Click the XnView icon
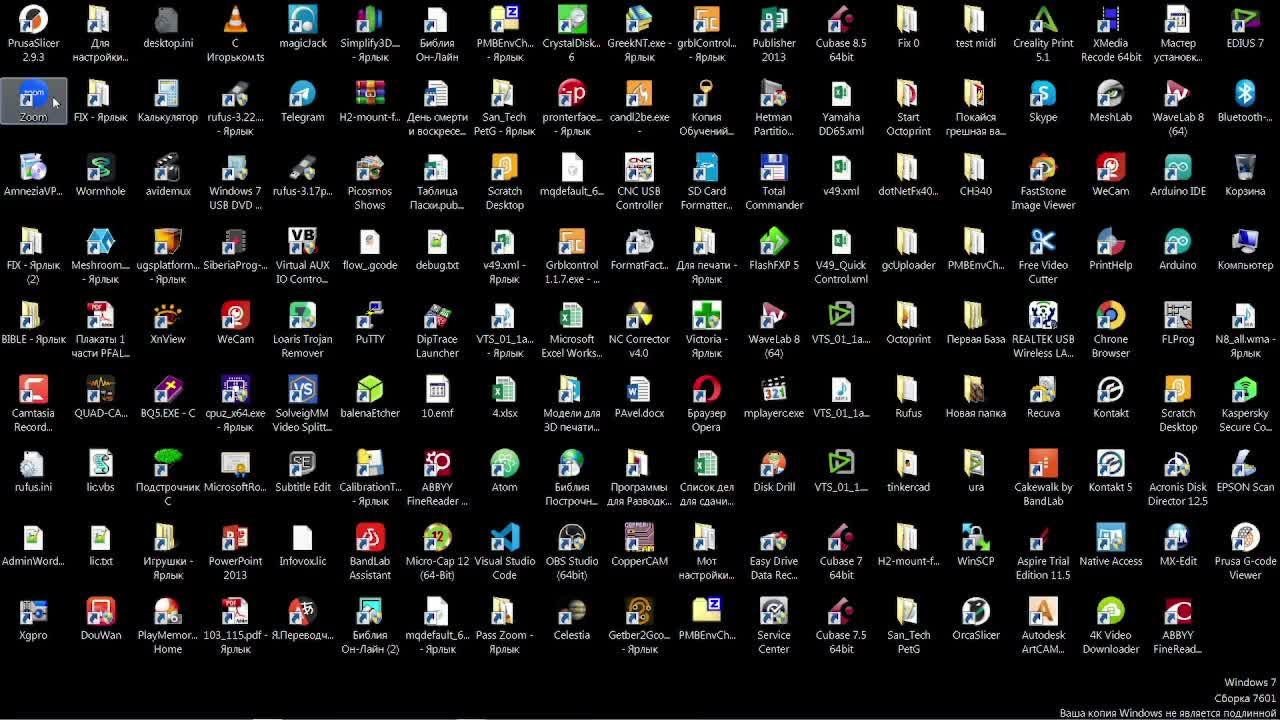 coord(168,315)
